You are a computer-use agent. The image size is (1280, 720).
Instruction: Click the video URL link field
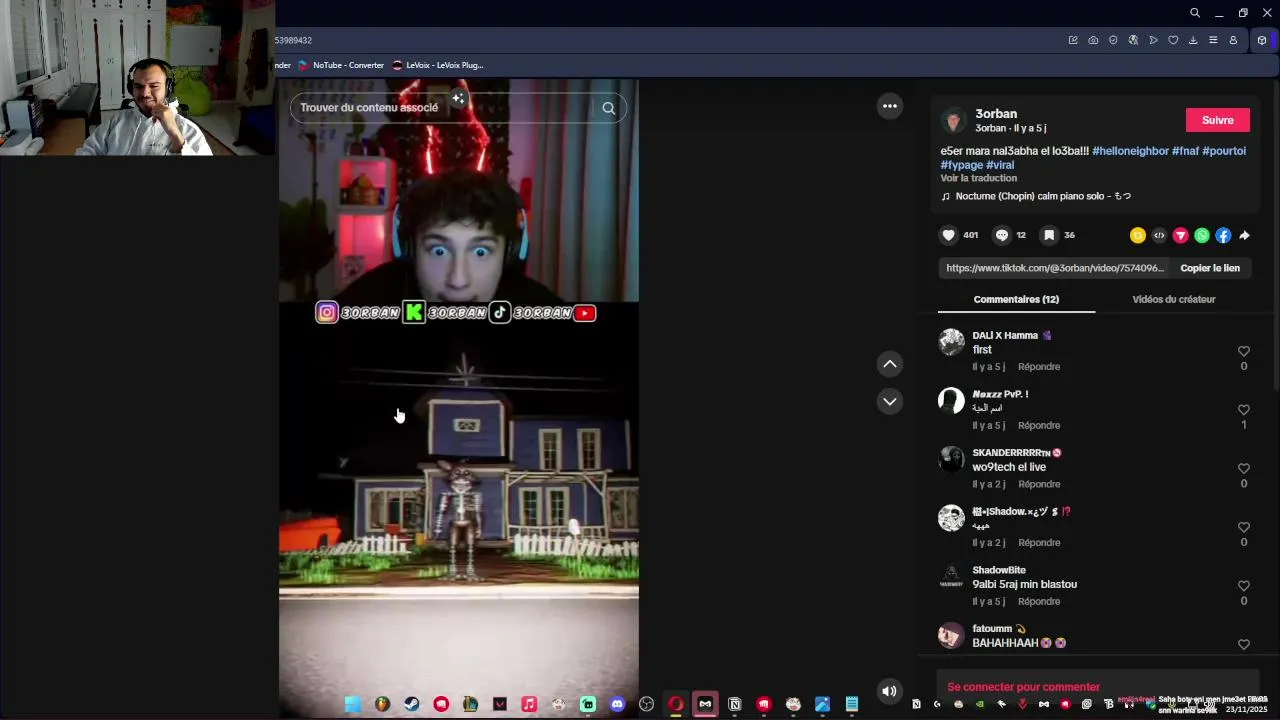(1055, 268)
